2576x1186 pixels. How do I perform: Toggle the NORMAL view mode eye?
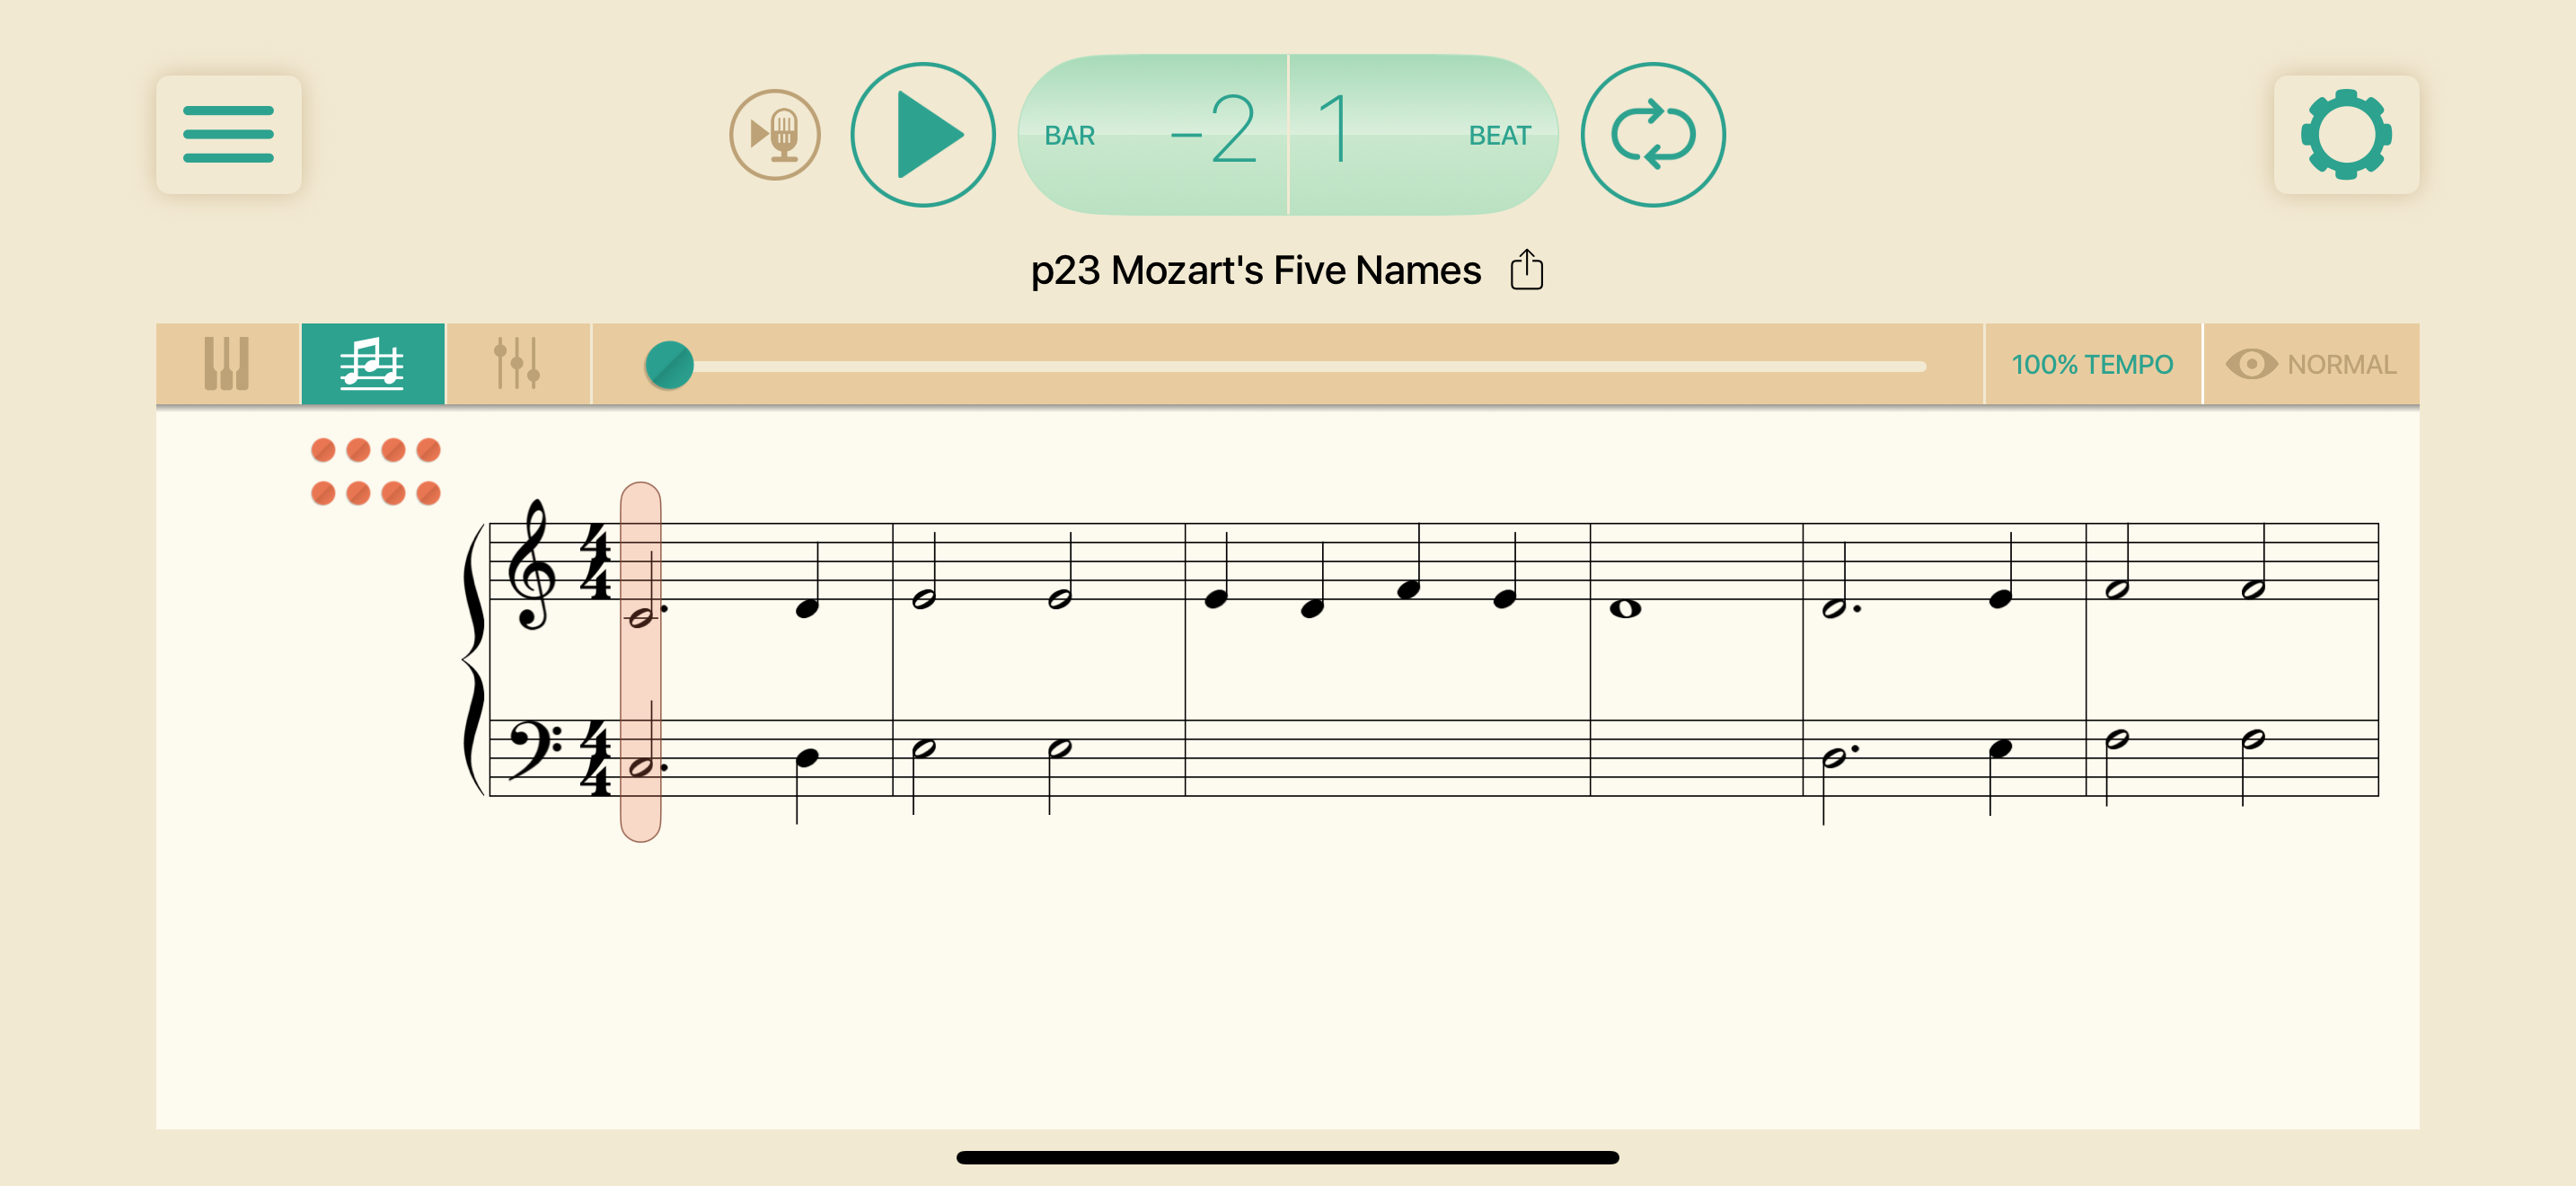click(2310, 364)
